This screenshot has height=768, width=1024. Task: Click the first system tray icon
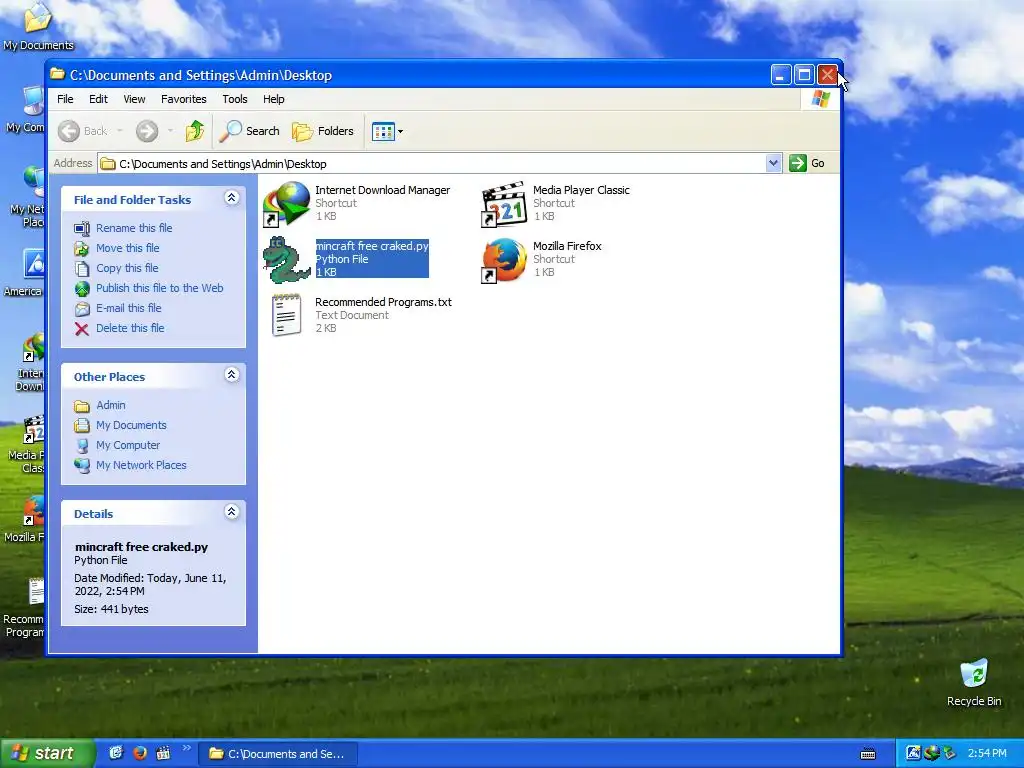[913, 754]
